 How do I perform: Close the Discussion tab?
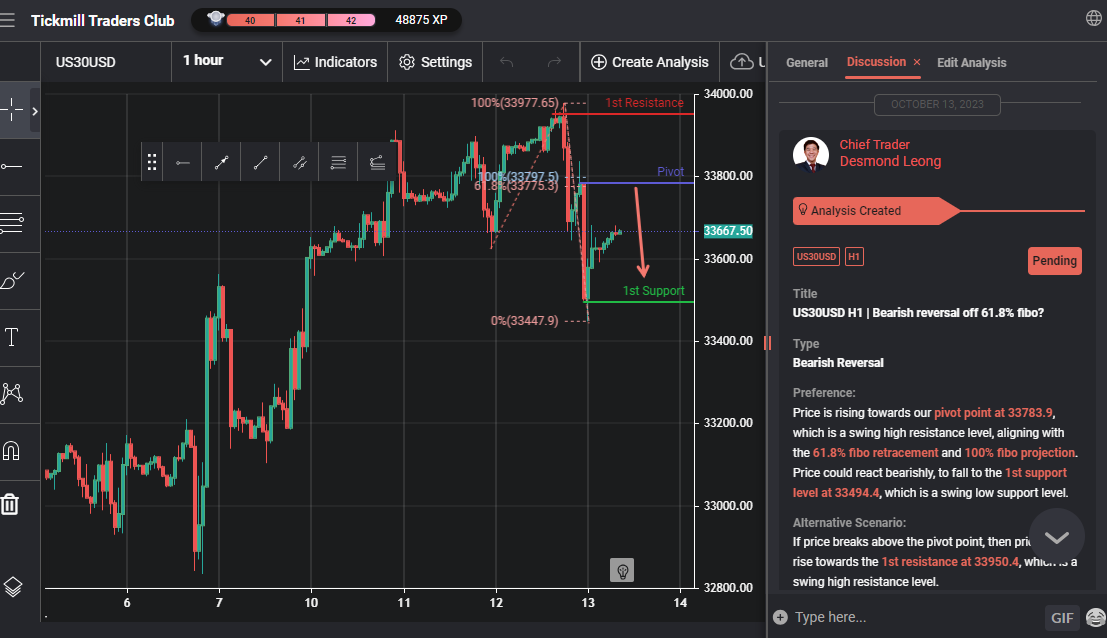click(916, 63)
